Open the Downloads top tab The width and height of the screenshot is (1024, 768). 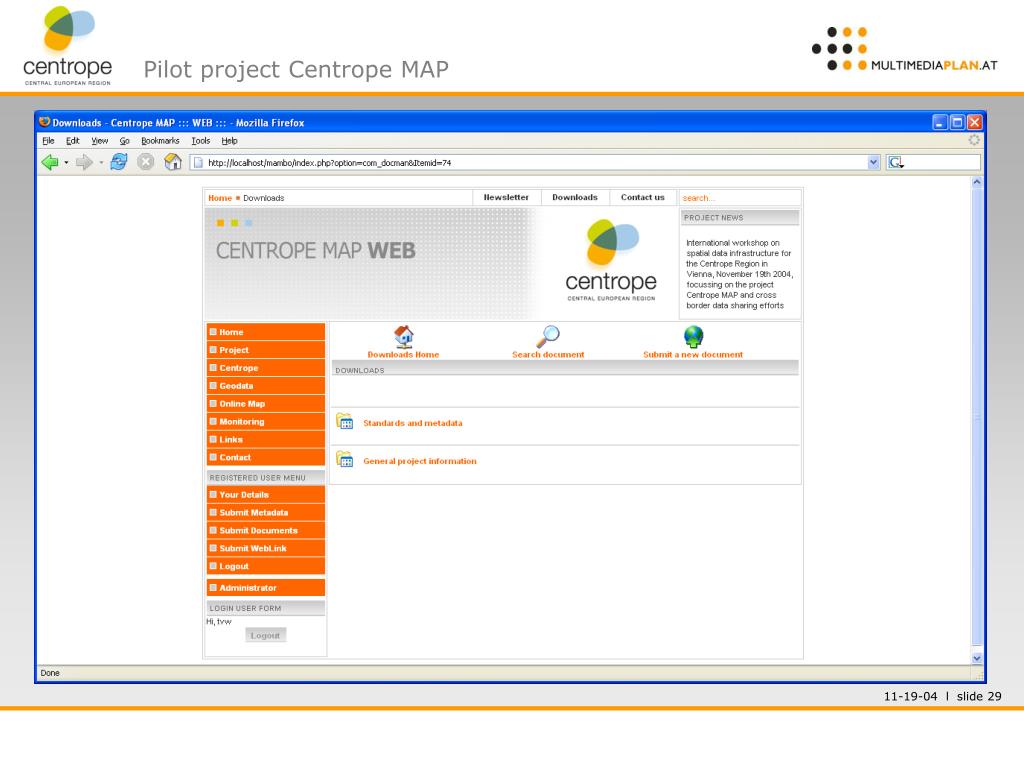[575, 197]
